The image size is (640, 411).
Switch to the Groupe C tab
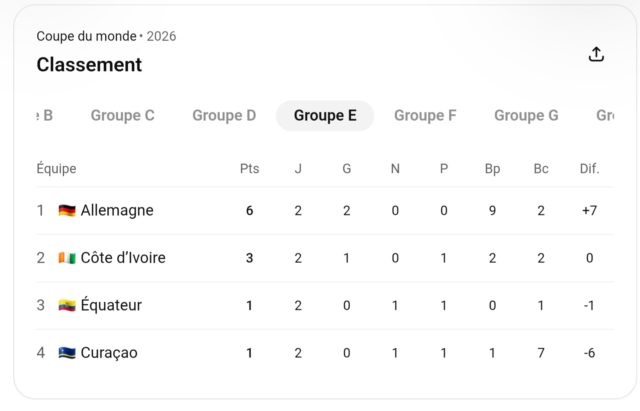[x=122, y=116]
